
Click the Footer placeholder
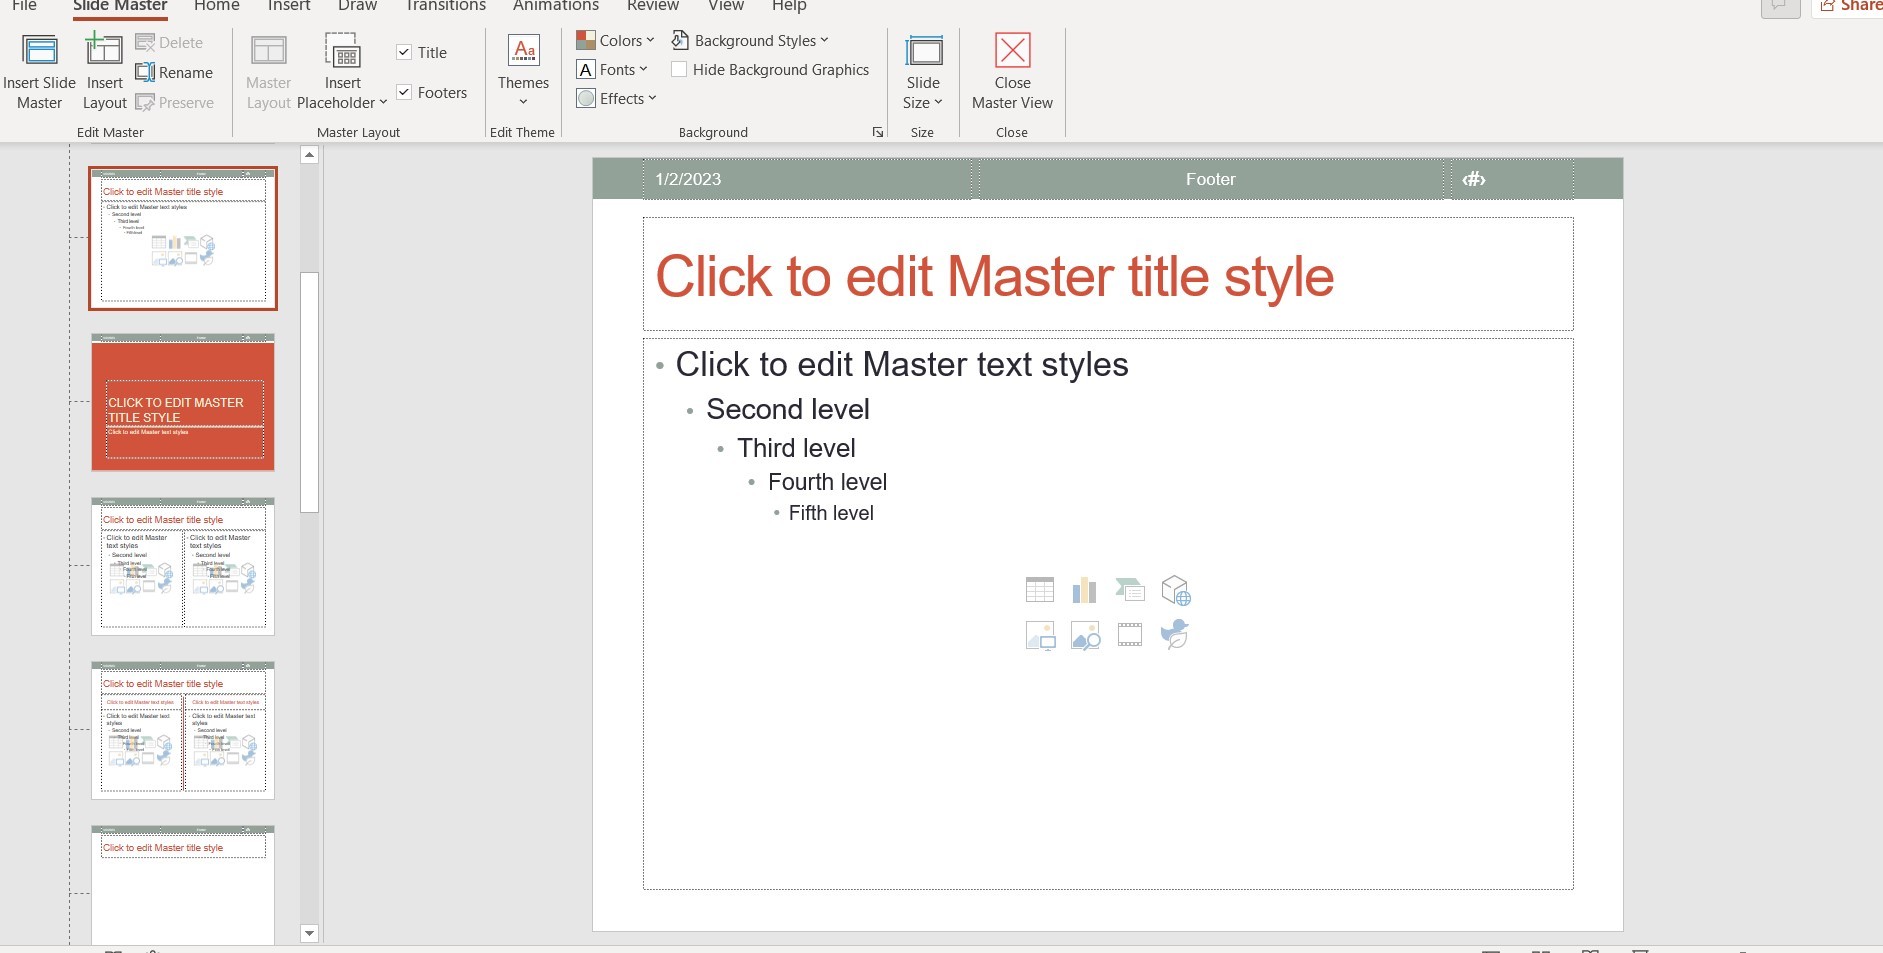pyautogui.click(x=1211, y=179)
